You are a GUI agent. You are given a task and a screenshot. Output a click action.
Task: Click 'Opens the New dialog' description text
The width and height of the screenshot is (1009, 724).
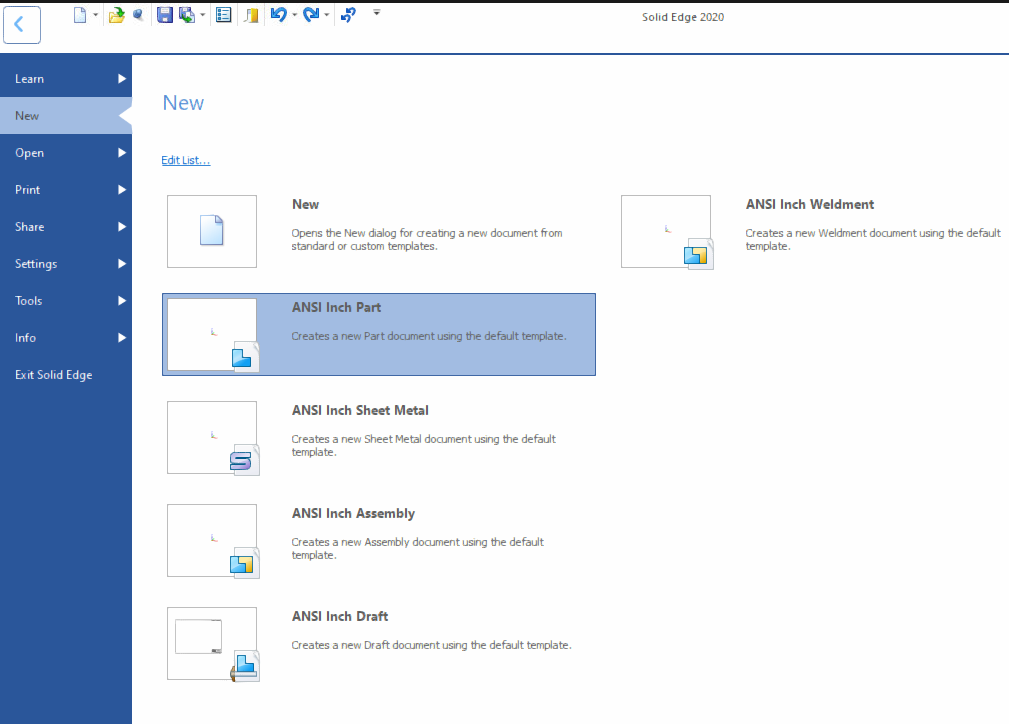427,239
